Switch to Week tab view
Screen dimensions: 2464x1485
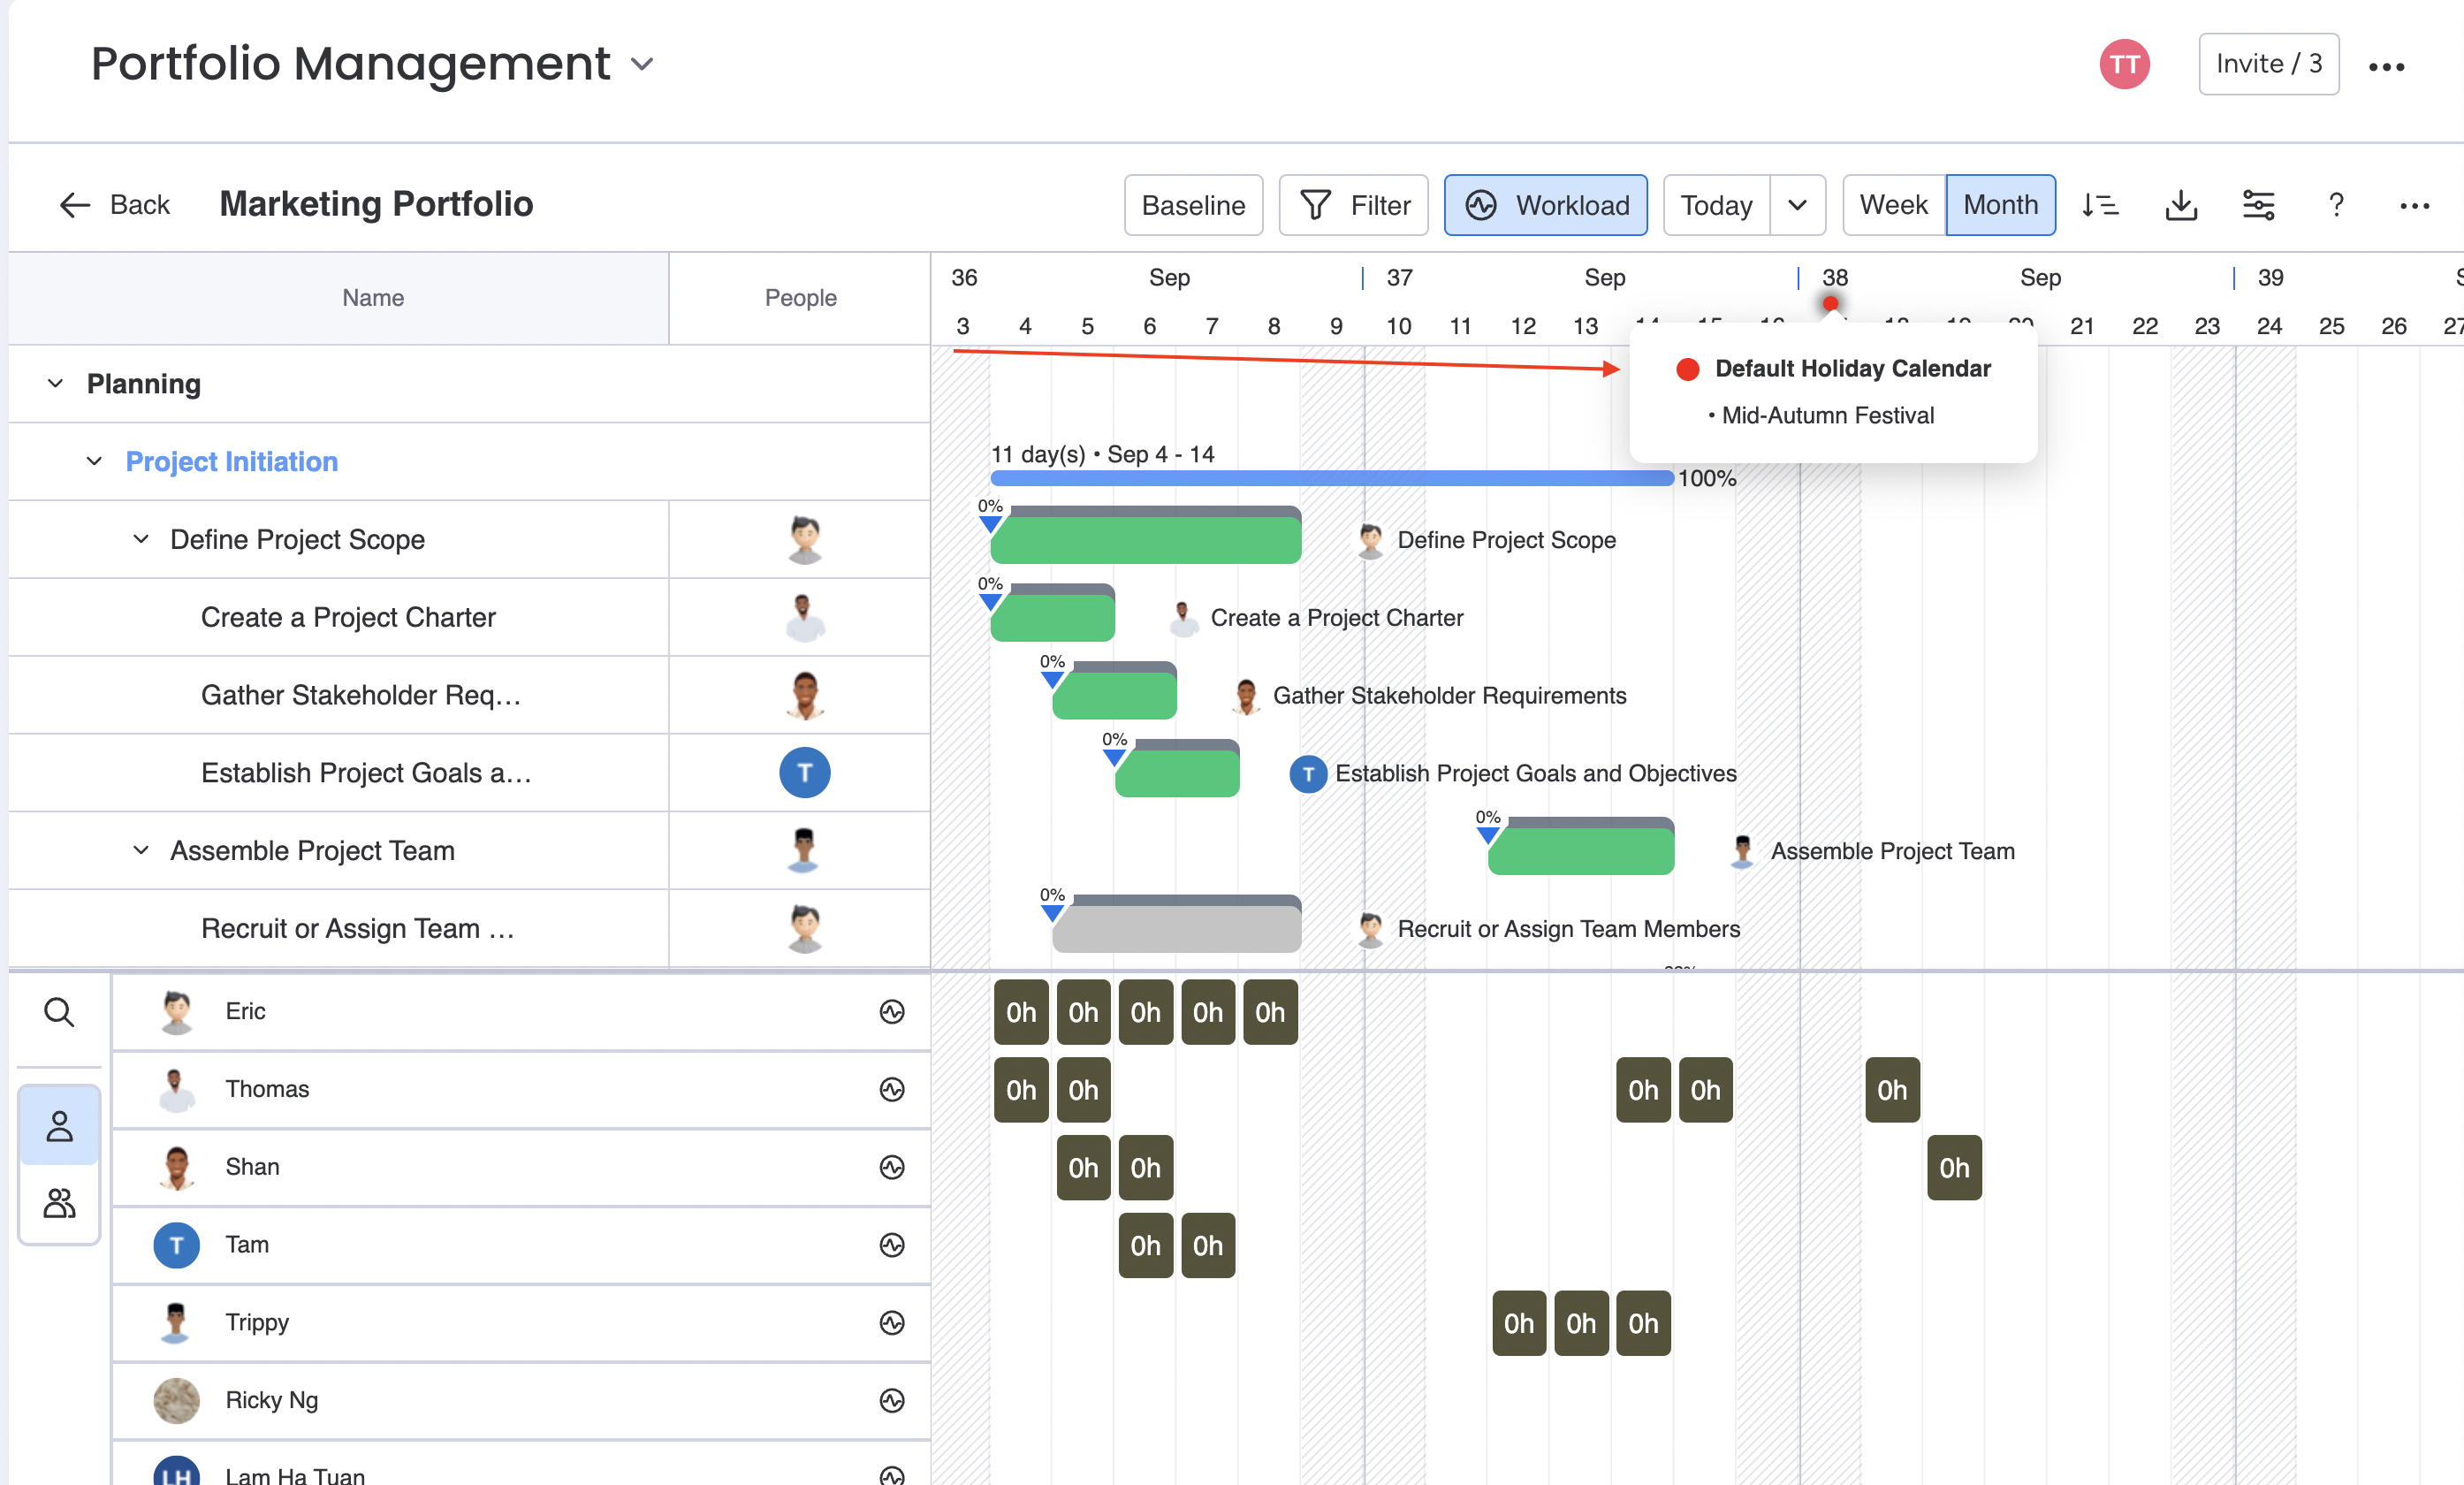tap(1894, 204)
